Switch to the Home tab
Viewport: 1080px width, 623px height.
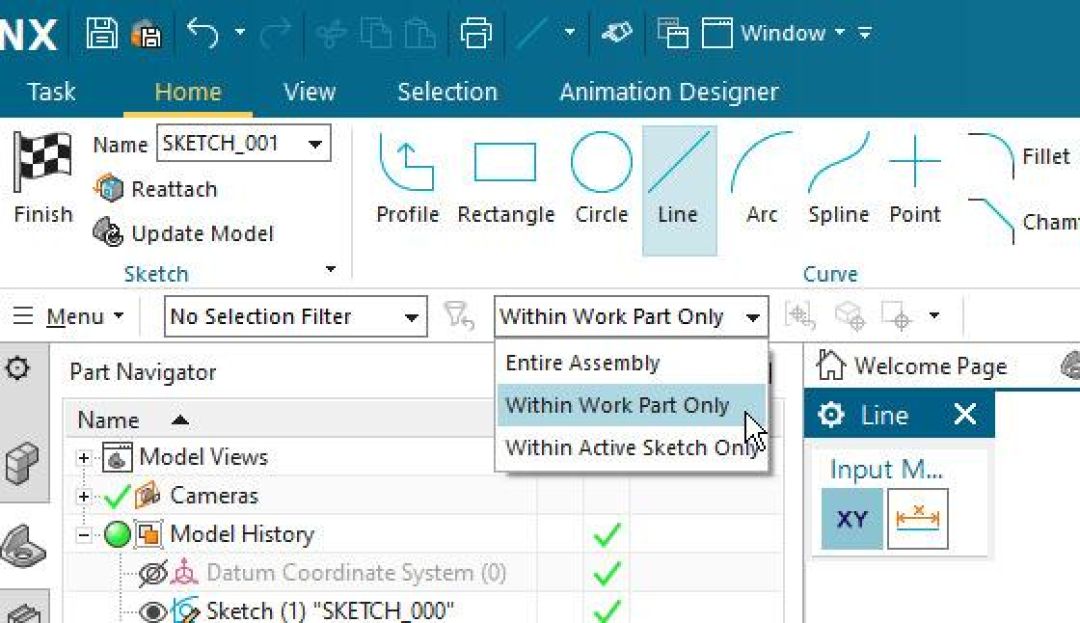pyautogui.click(x=188, y=92)
